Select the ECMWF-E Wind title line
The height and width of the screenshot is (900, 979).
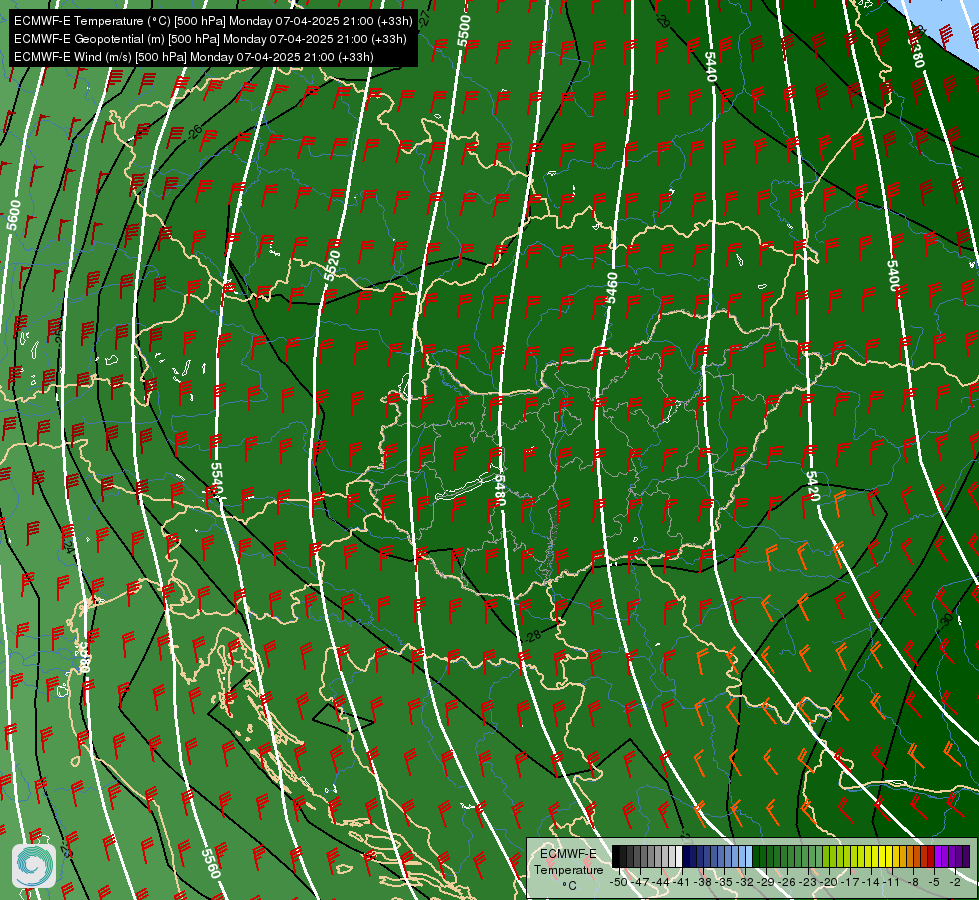click(194, 57)
